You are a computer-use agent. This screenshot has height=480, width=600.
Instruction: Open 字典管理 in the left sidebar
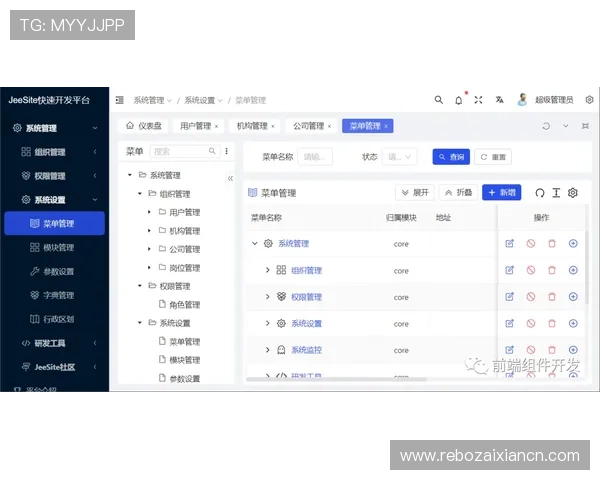(54, 295)
